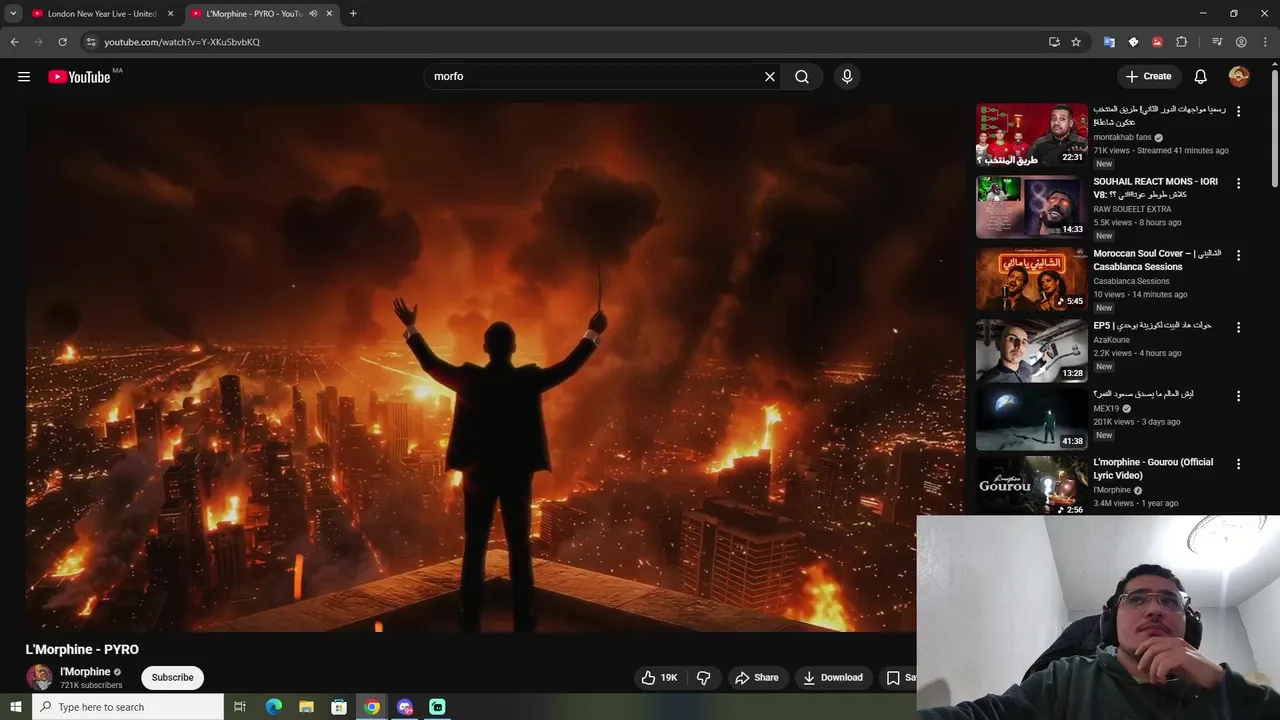Open Windows Start menu
Viewport: 1280px width, 720px height.
click(x=15, y=707)
